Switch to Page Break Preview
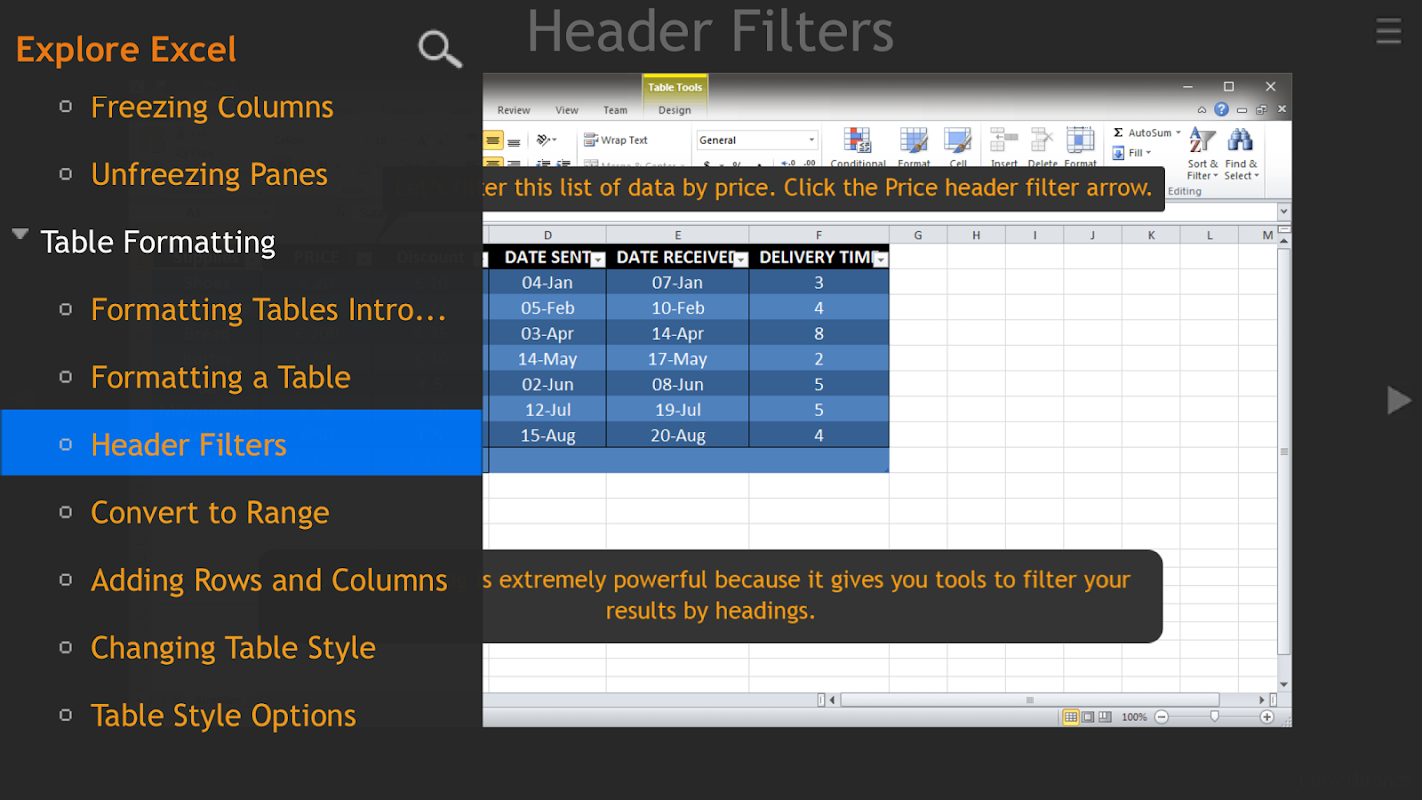 pyautogui.click(x=1104, y=717)
